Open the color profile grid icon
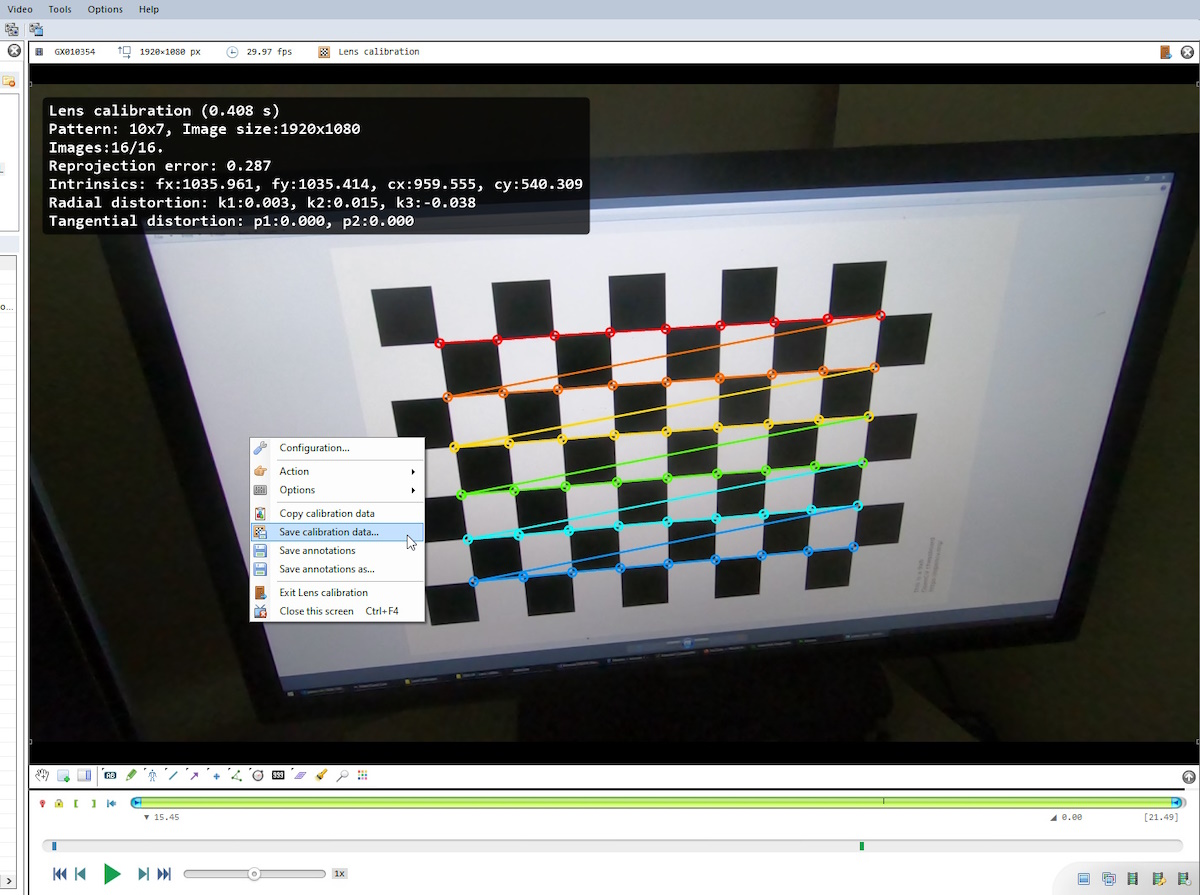The width and height of the screenshot is (1200, 895). 363,775
